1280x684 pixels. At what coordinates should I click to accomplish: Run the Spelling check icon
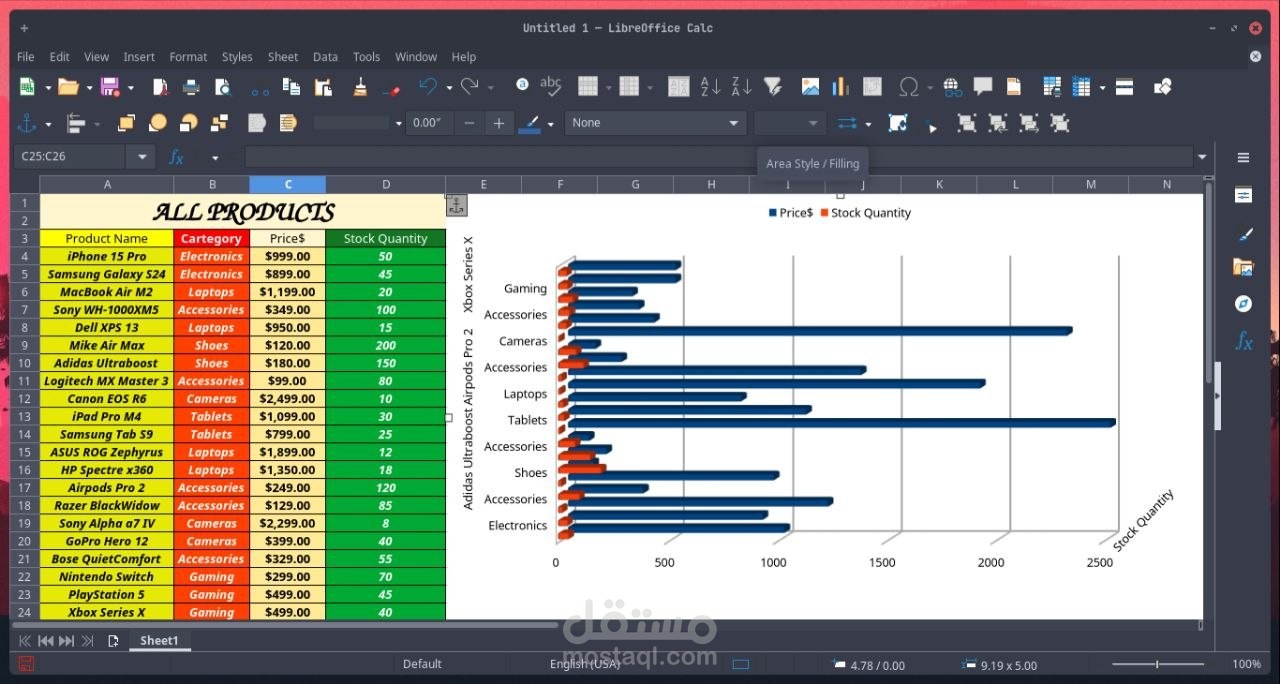tap(550, 87)
